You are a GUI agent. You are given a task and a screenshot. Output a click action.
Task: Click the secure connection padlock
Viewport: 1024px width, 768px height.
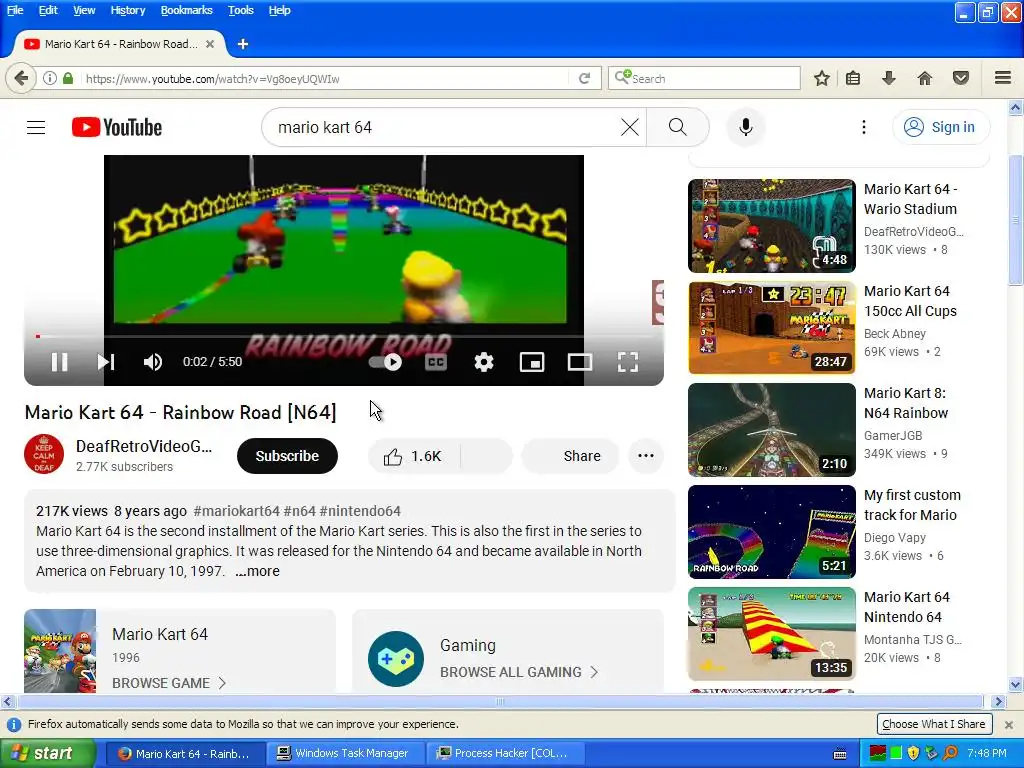(x=68, y=78)
